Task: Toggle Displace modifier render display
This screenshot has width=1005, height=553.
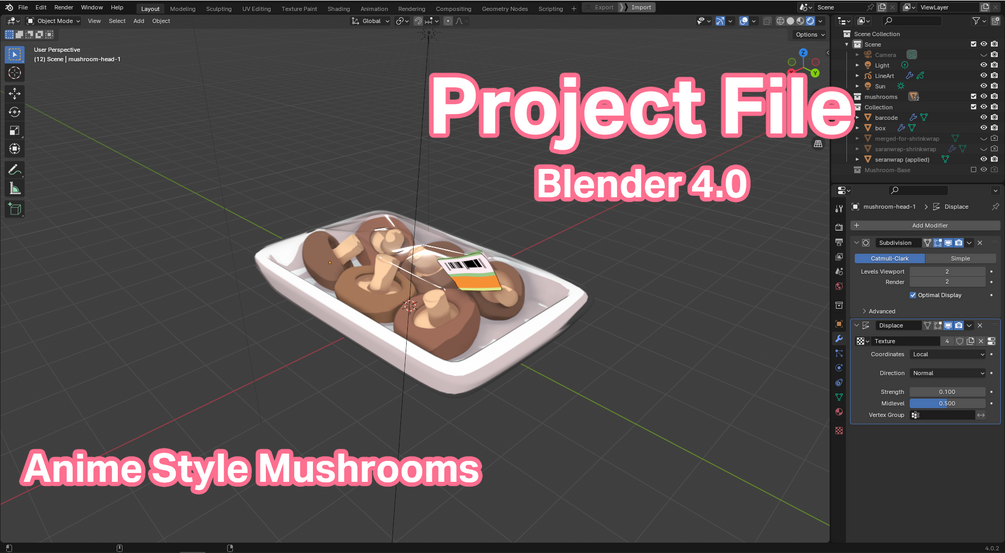Action: (958, 326)
